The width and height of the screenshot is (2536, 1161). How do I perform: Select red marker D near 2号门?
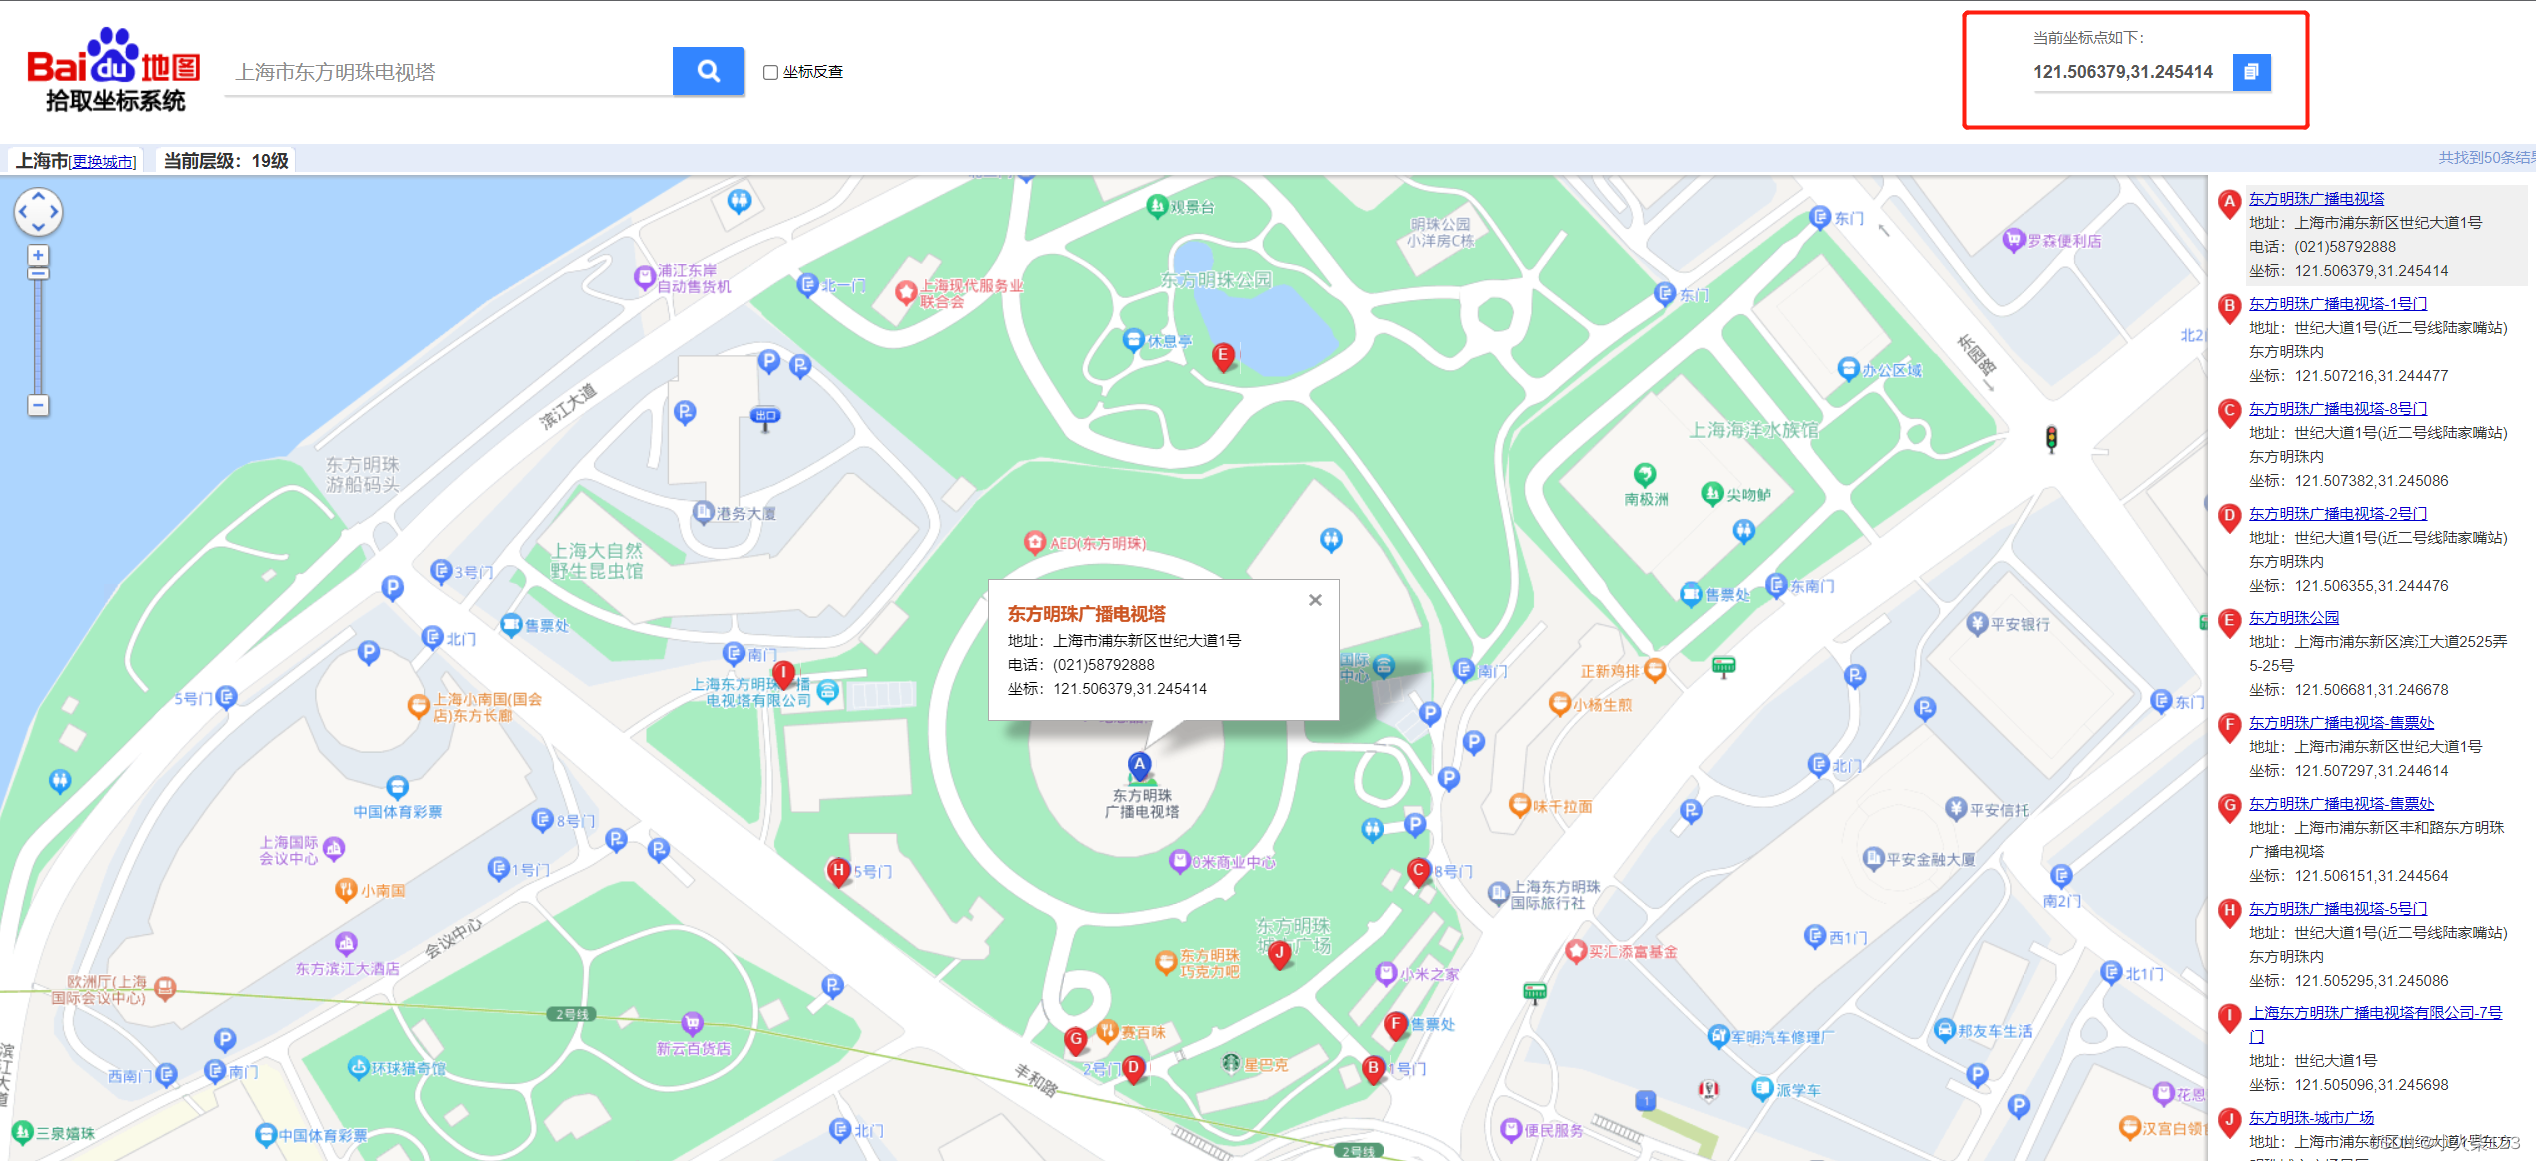click(1133, 1070)
